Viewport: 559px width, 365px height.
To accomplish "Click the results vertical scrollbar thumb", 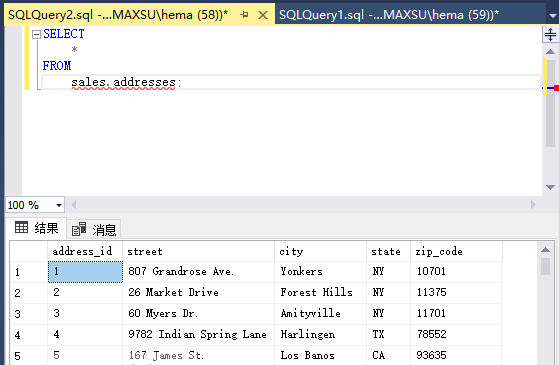I will (545, 266).
